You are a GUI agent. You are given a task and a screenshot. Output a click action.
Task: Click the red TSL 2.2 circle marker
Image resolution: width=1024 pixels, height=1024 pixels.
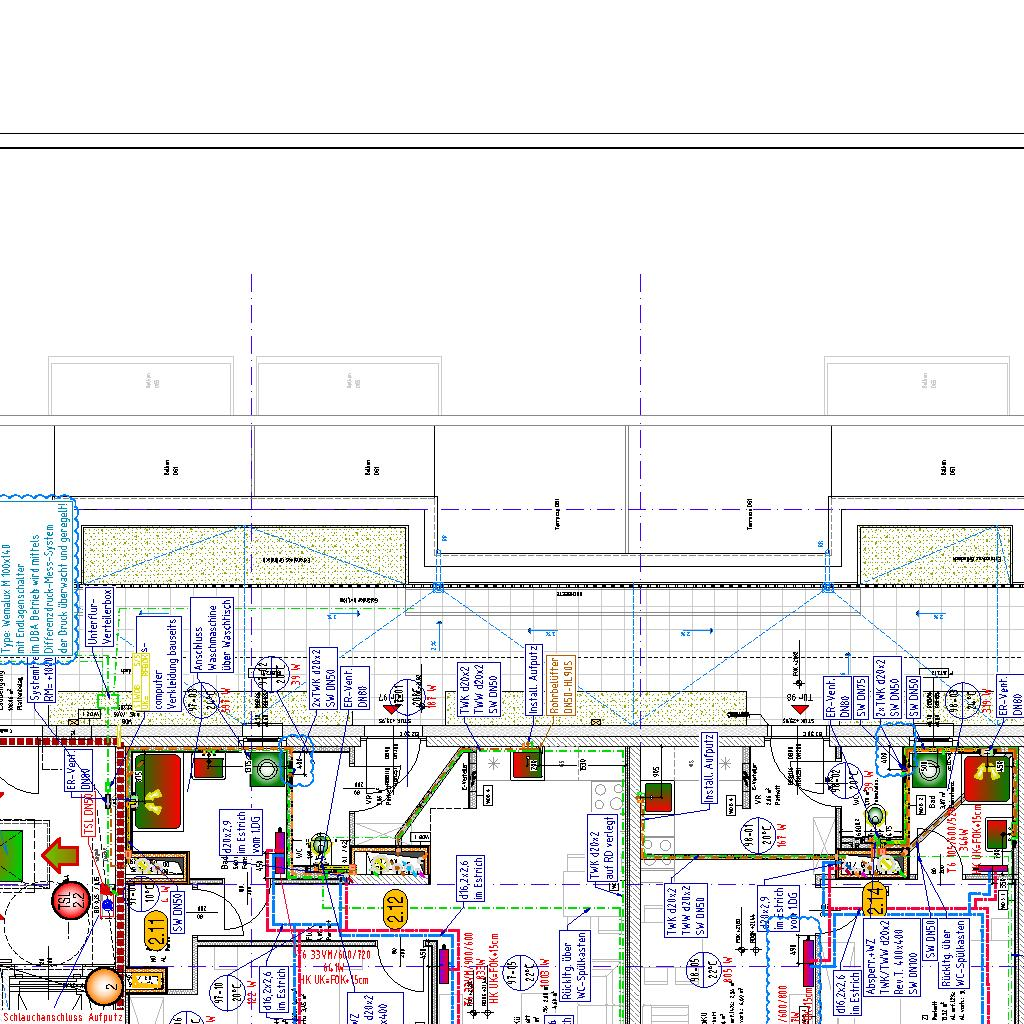(x=71, y=899)
